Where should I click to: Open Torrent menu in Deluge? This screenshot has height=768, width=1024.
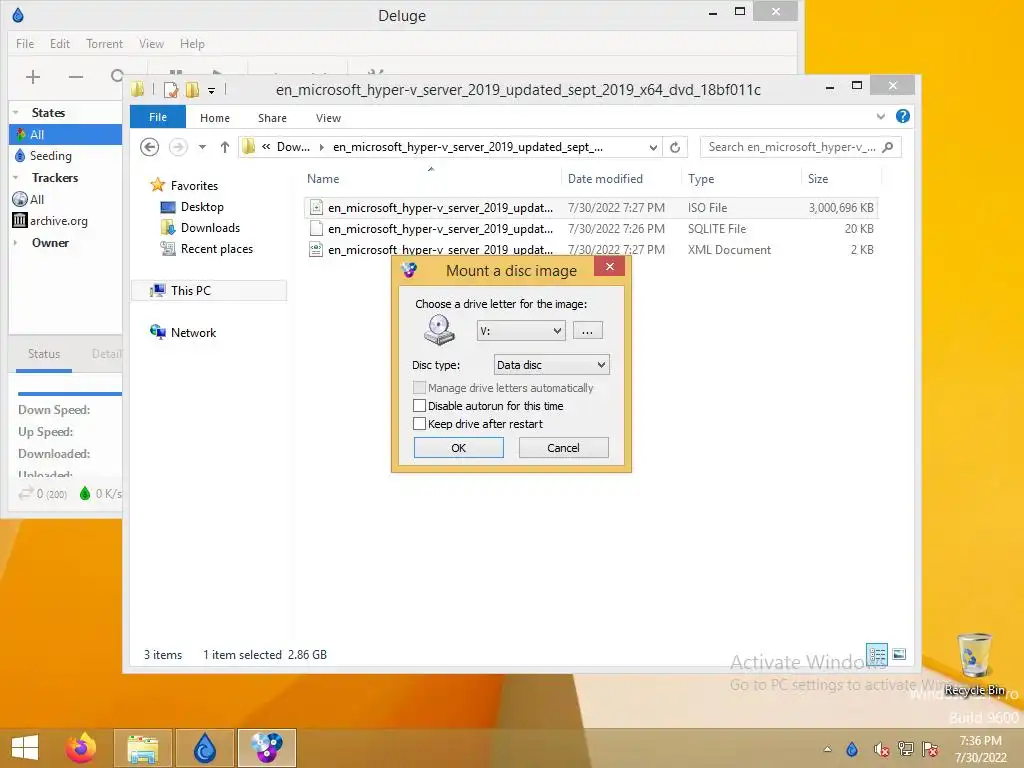[x=104, y=44]
